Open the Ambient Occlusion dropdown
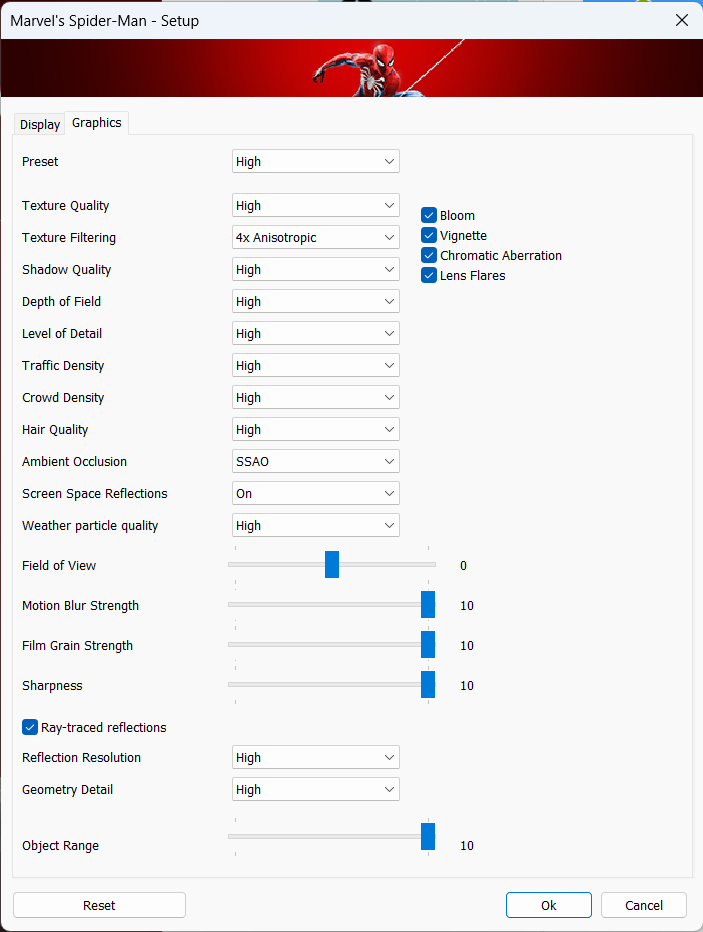 (315, 461)
